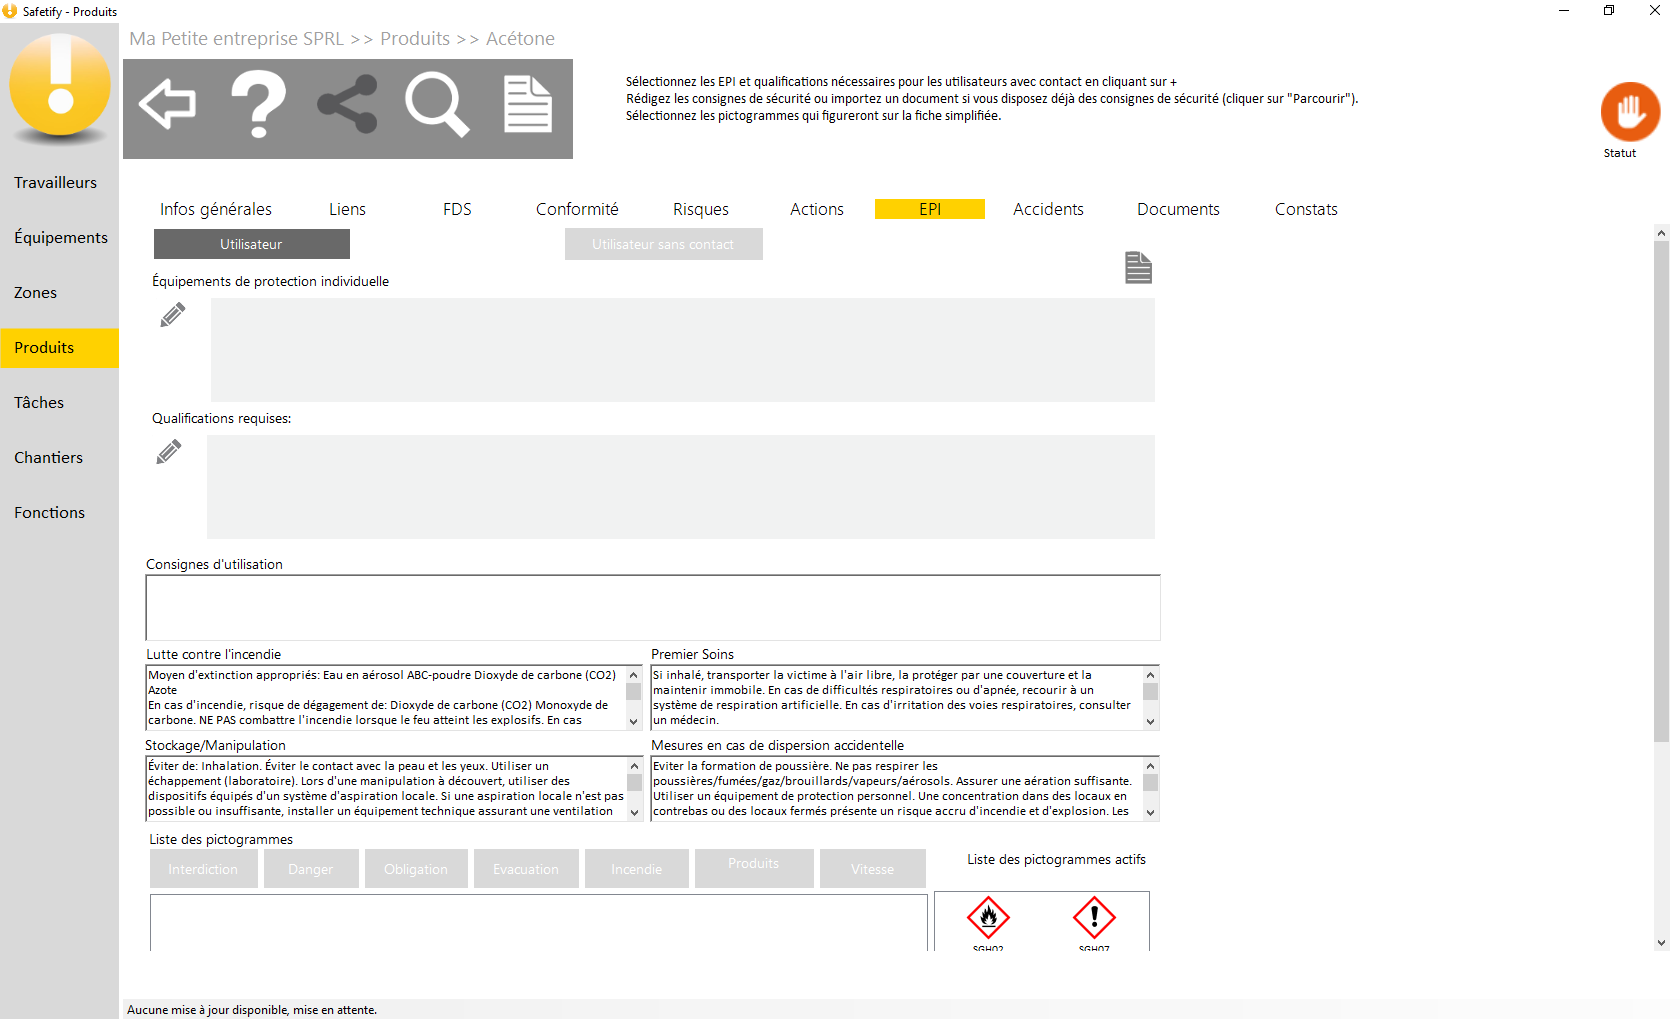This screenshot has height=1019, width=1680.
Task: Click the update status message at bottom
Action: point(252,1010)
